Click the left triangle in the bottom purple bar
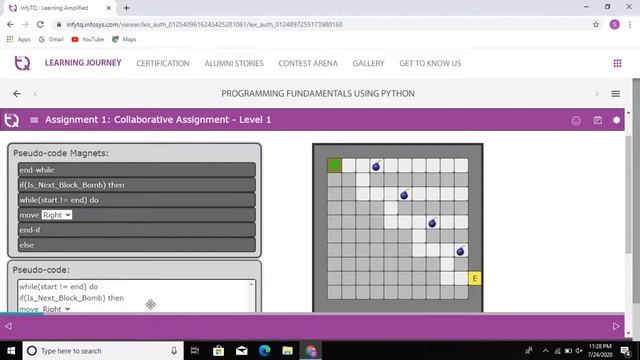 [8, 326]
